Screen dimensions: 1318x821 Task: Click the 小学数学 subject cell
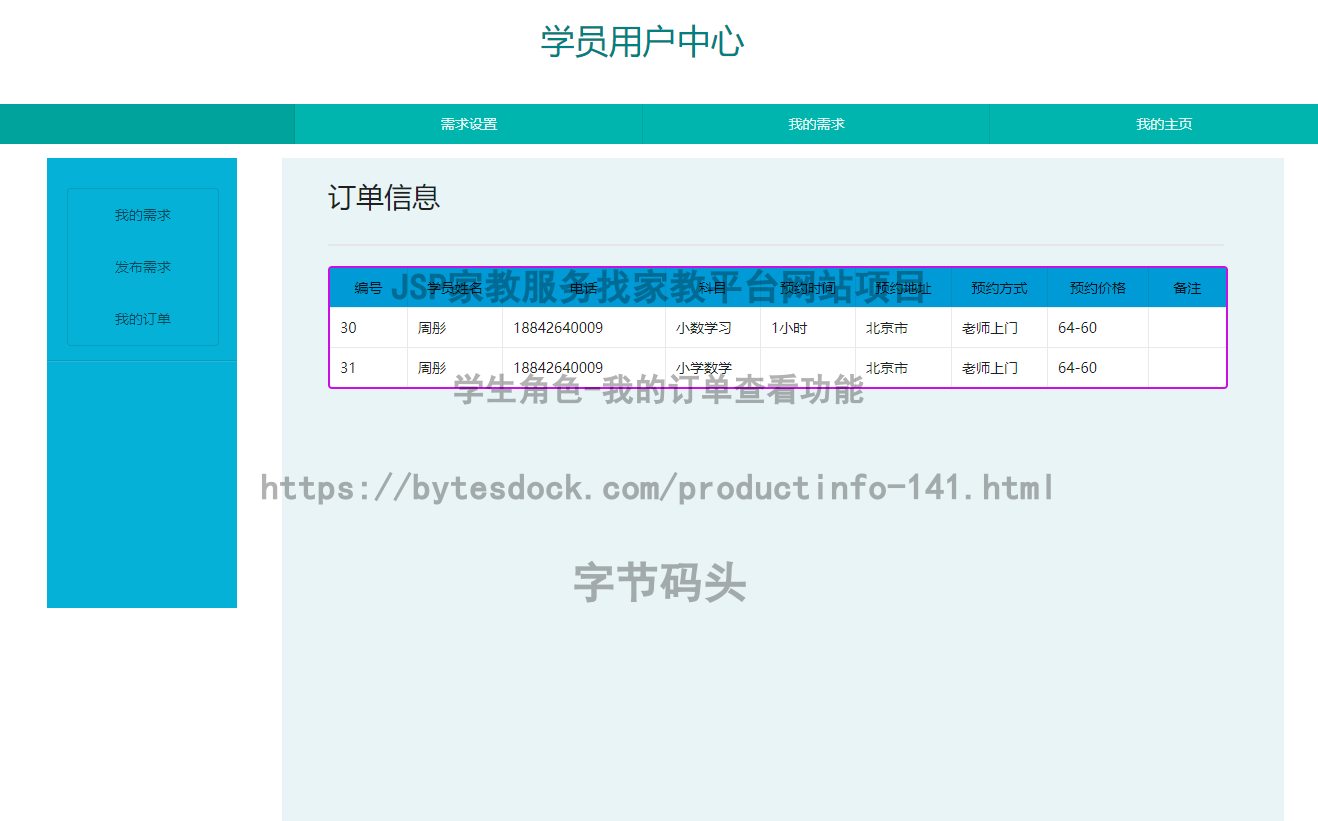point(712,368)
